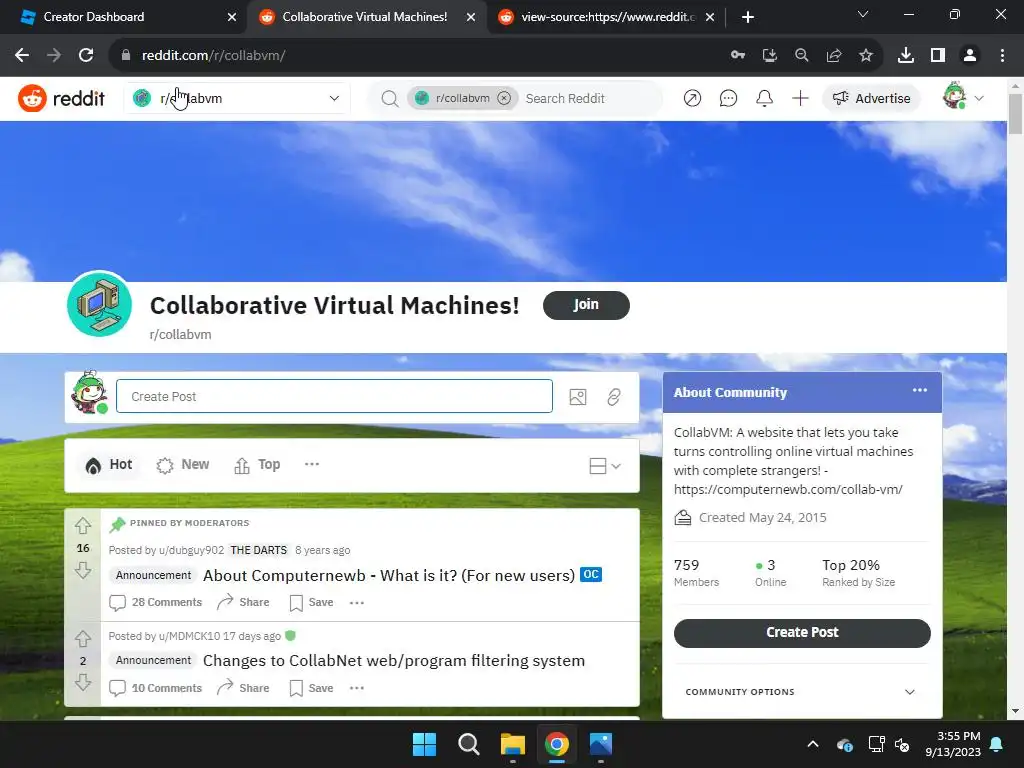This screenshot has height=768, width=1024.
Task: Open Chrome three-dot menu
Action: pyautogui.click(x=1002, y=56)
